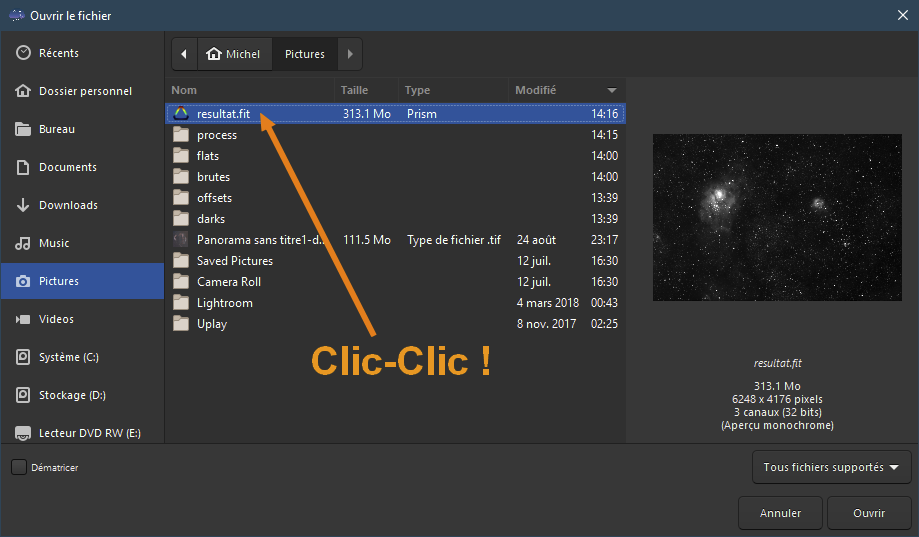Click the Uplay folder icon

[181, 324]
